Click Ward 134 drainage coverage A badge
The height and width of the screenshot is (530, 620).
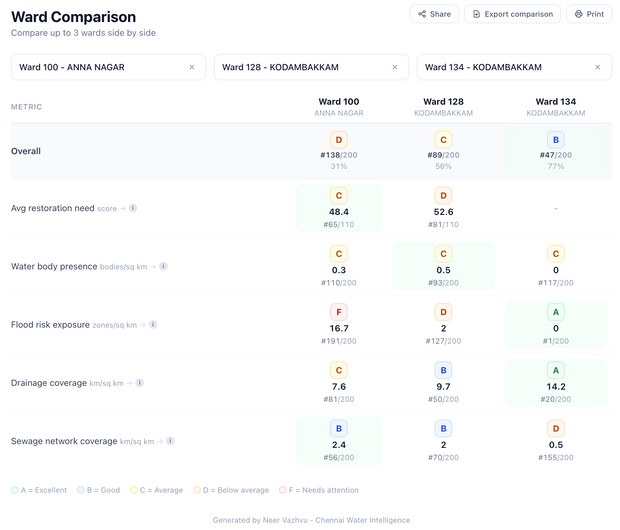[x=556, y=370]
